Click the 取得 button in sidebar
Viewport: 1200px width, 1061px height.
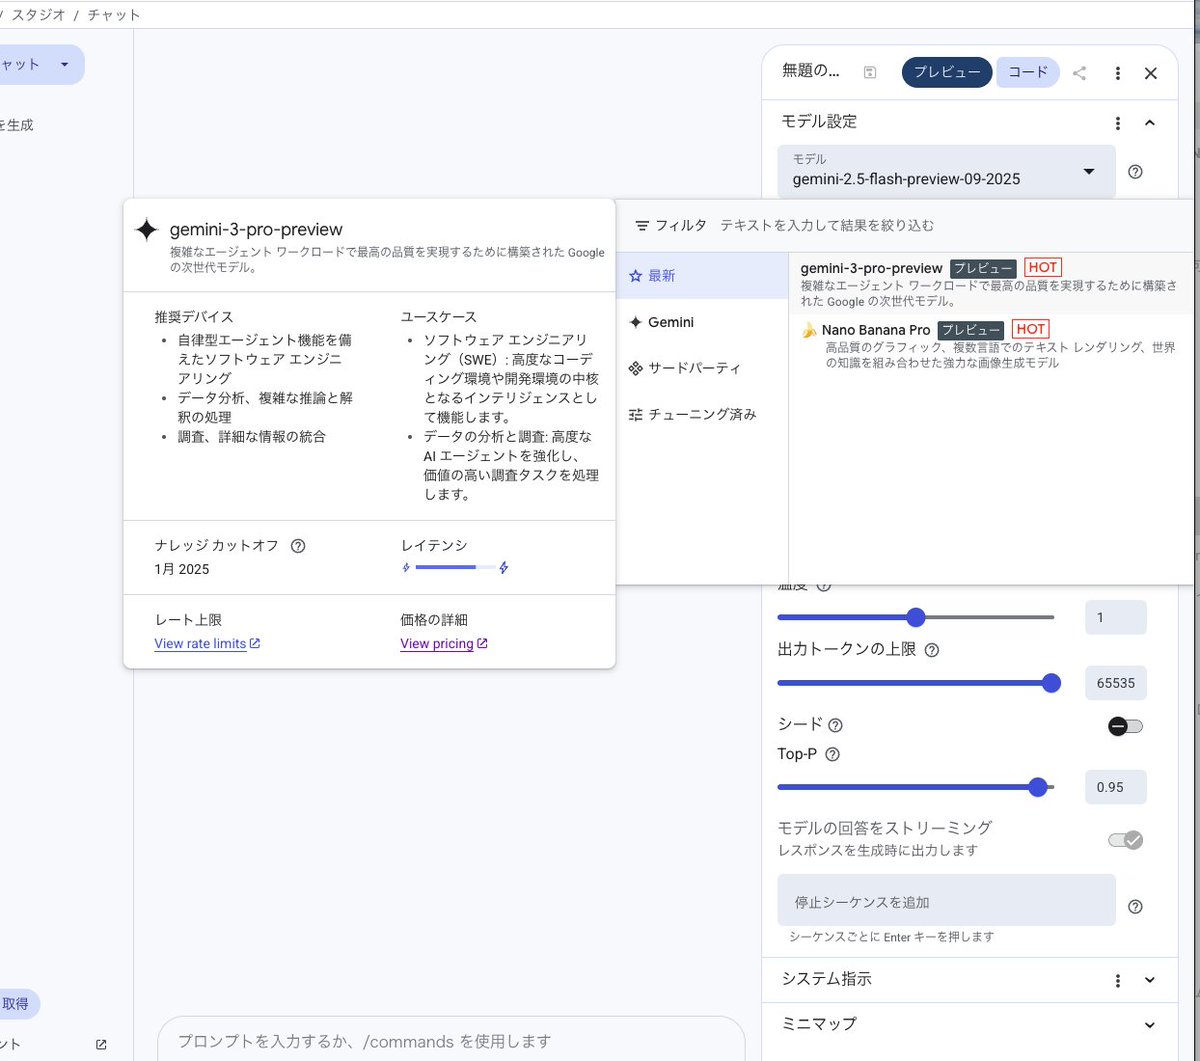point(17,1004)
